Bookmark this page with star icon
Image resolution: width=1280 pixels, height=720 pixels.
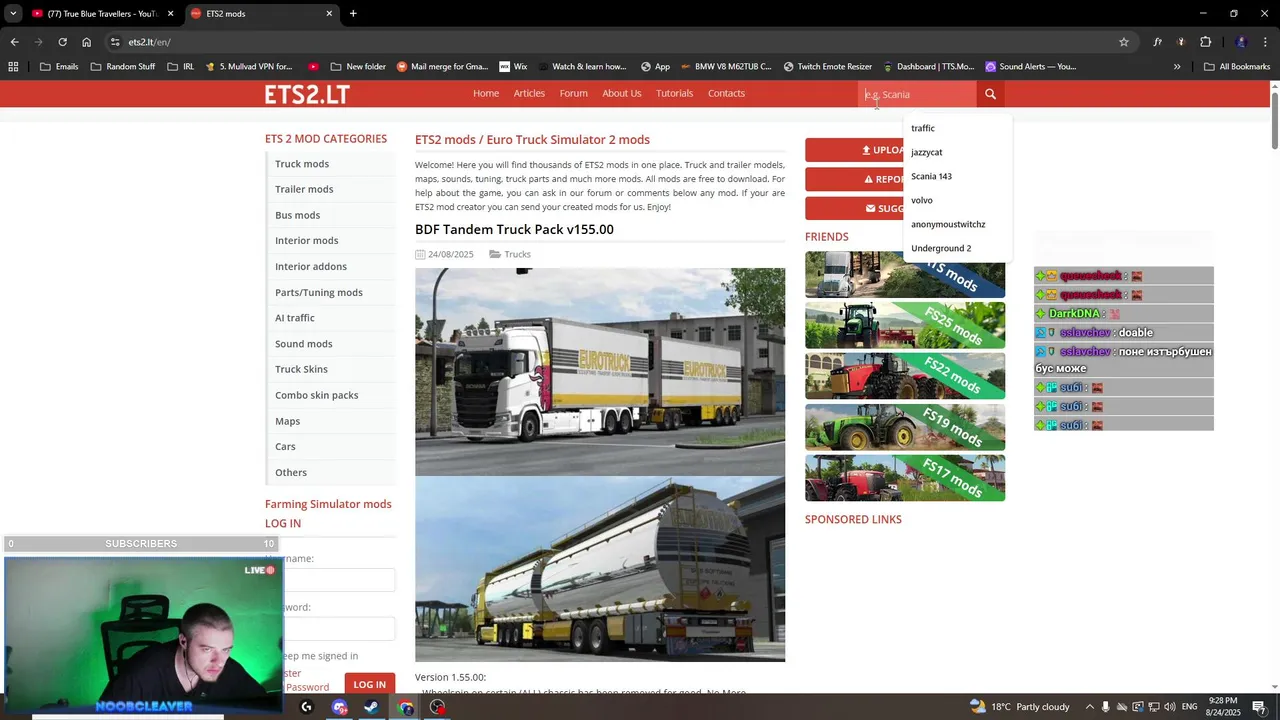click(x=1124, y=42)
